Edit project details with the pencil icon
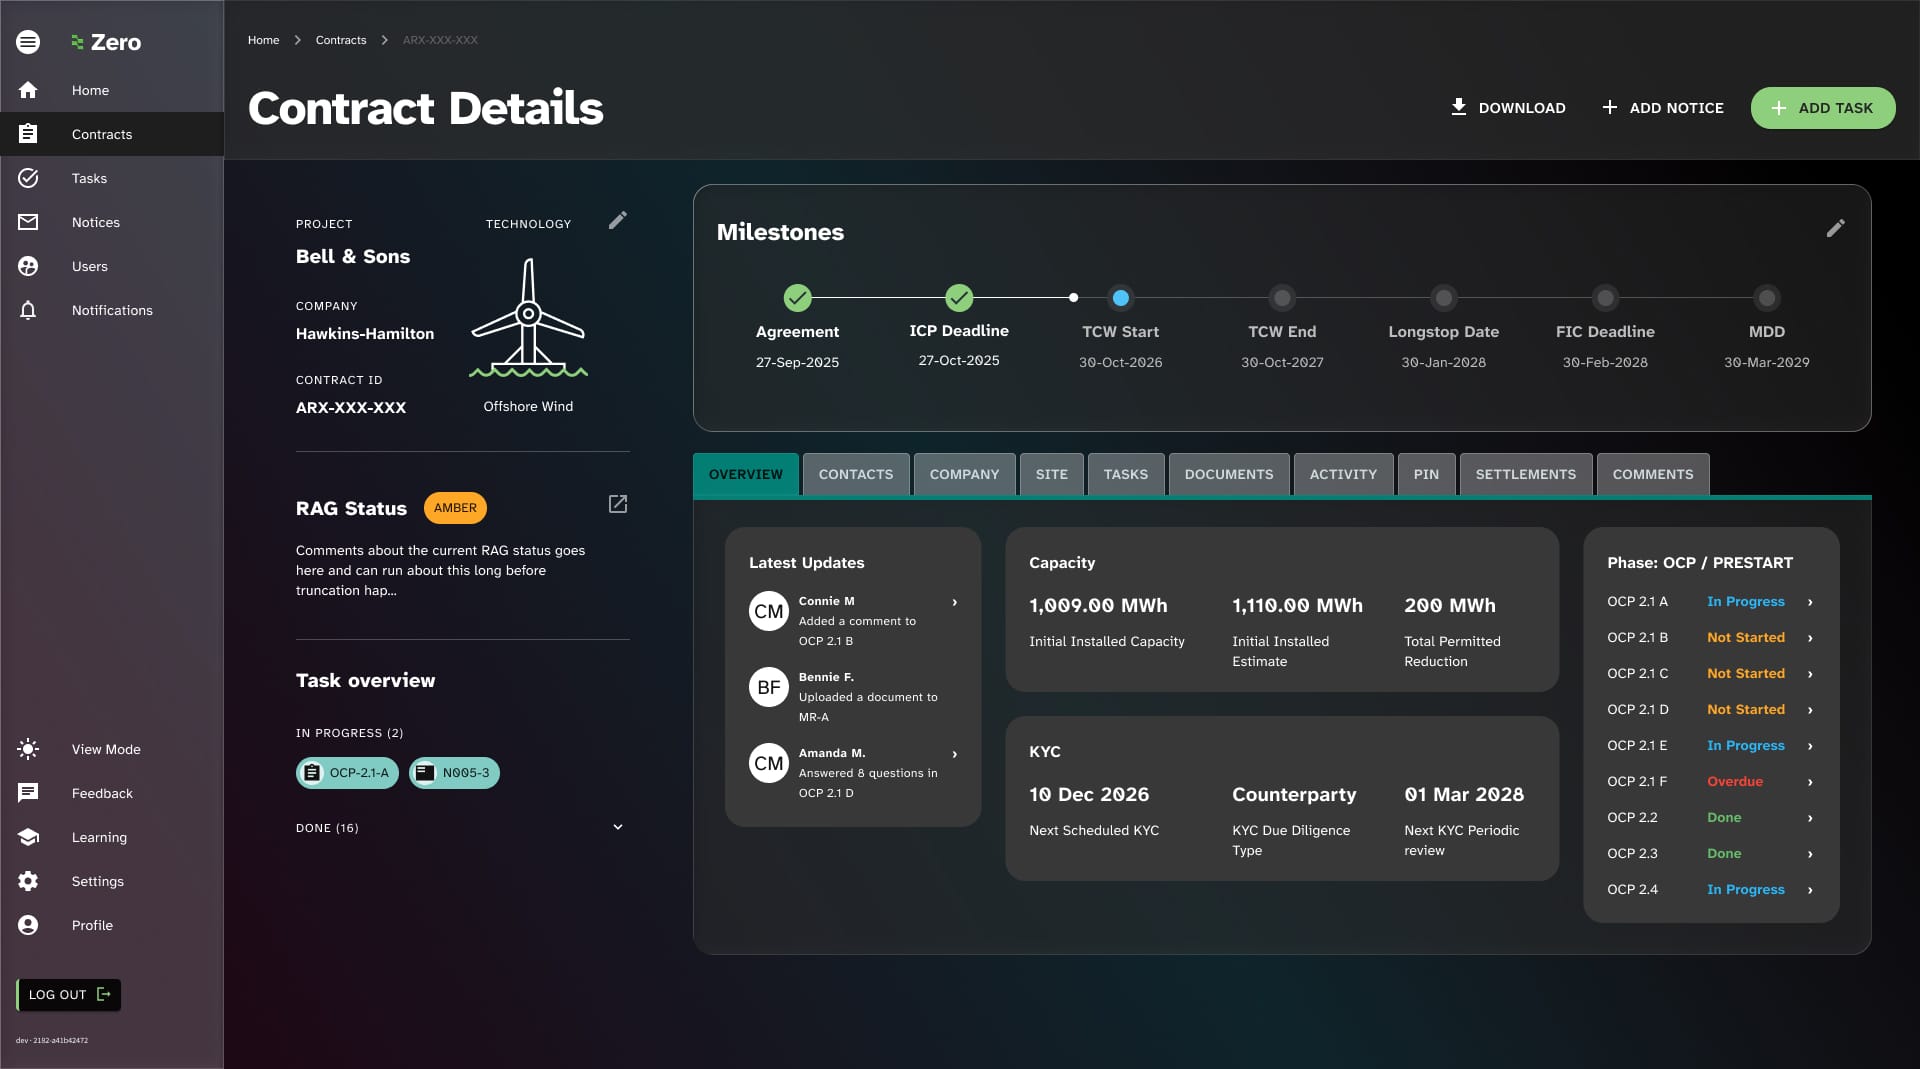The width and height of the screenshot is (1920, 1069). [617, 220]
